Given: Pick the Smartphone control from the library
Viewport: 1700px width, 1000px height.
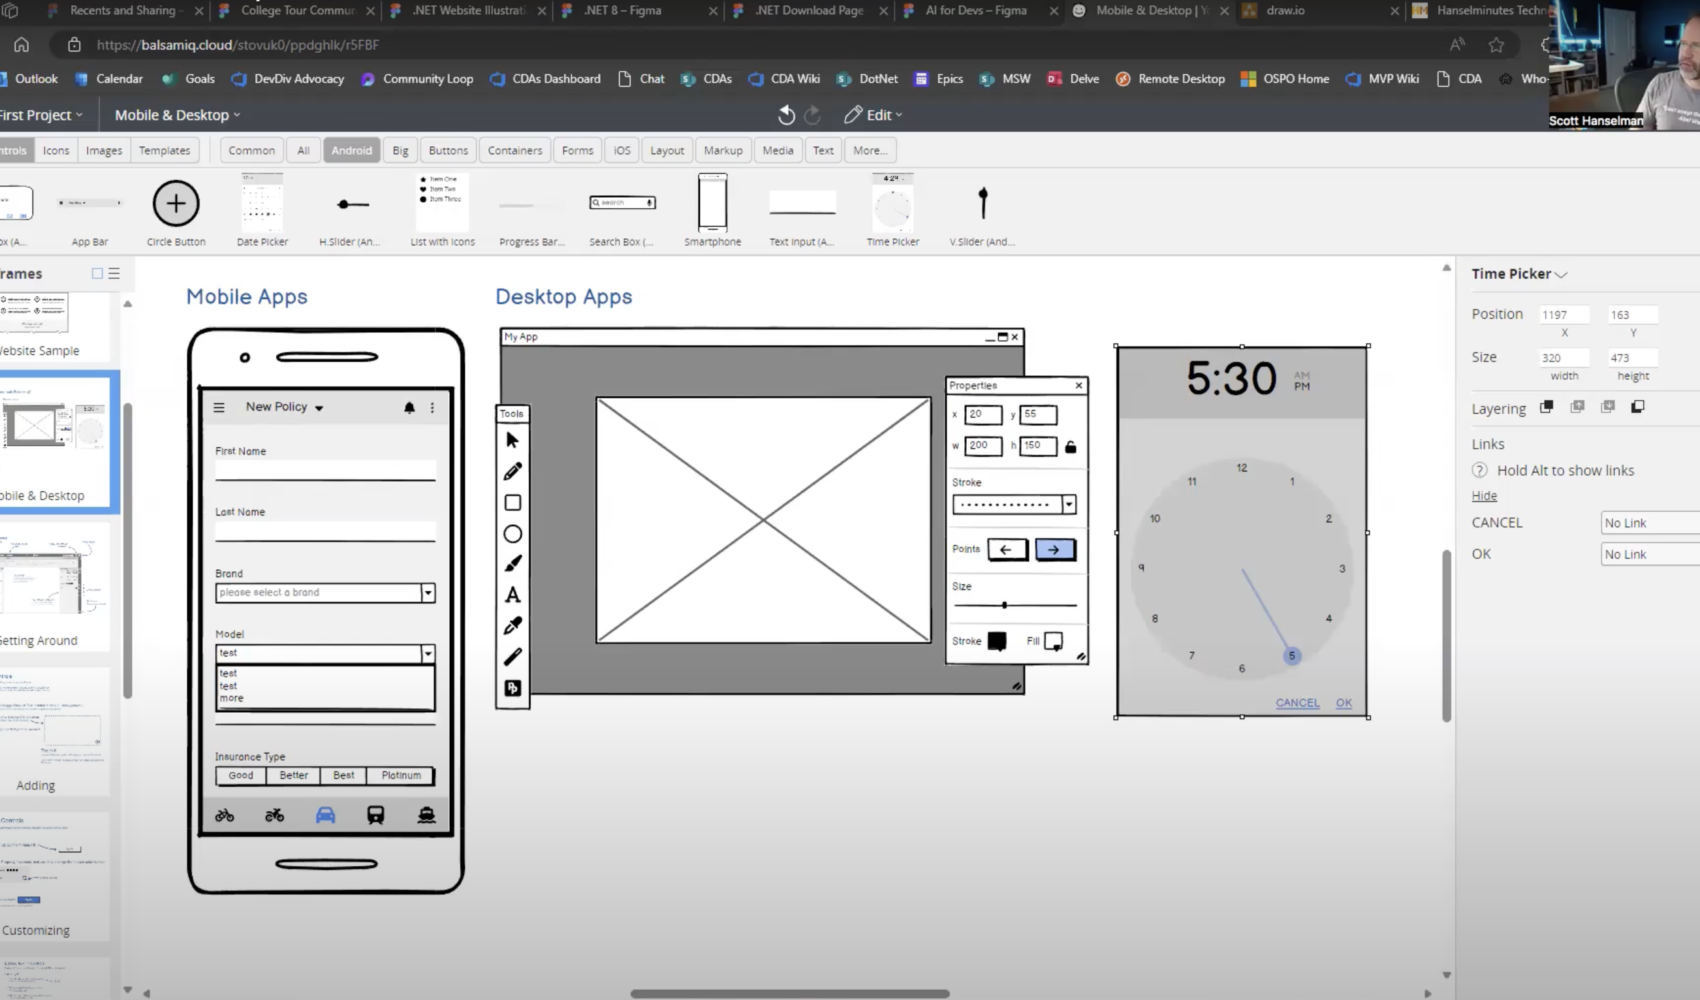Looking at the screenshot, I should [x=712, y=204].
